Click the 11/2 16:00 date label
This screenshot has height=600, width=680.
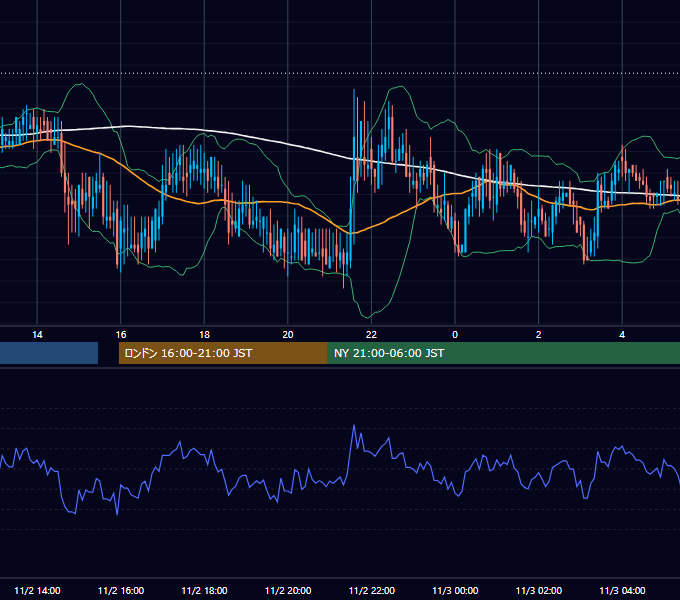click(121, 590)
